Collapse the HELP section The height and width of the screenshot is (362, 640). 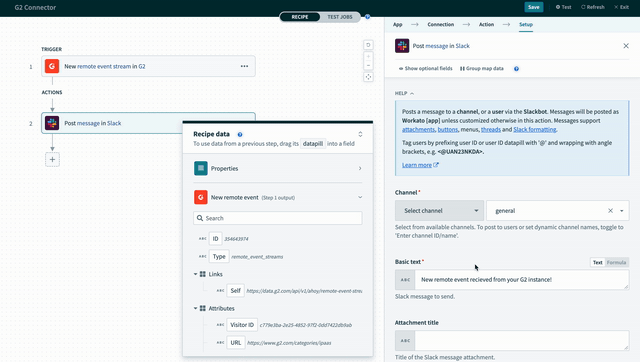click(404, 93)
